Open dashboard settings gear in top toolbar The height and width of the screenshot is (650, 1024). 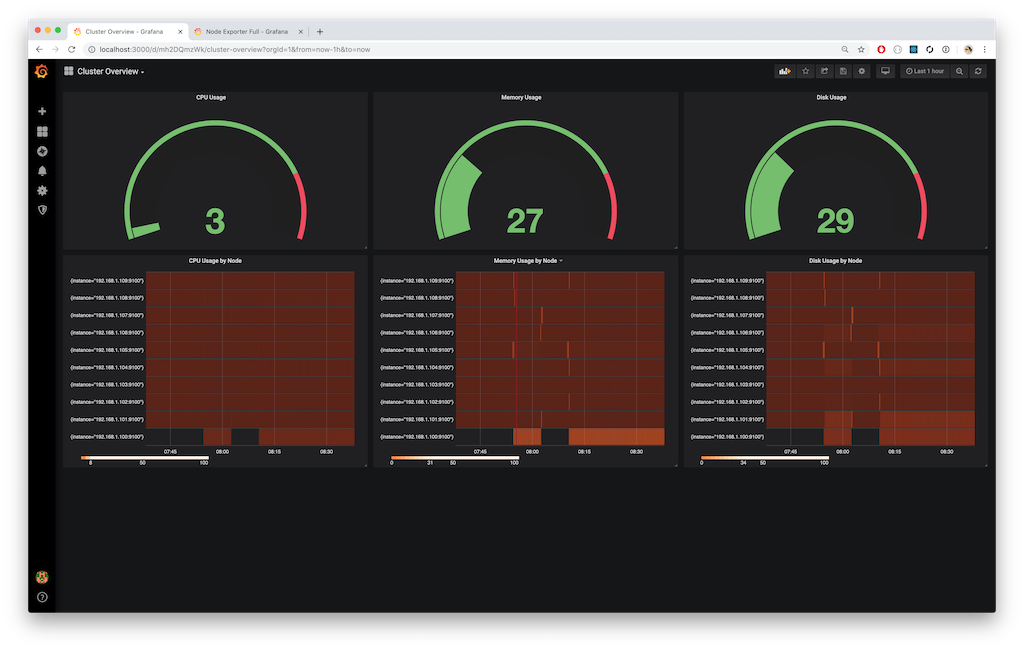pyautogui.click(x=862, y=71)
